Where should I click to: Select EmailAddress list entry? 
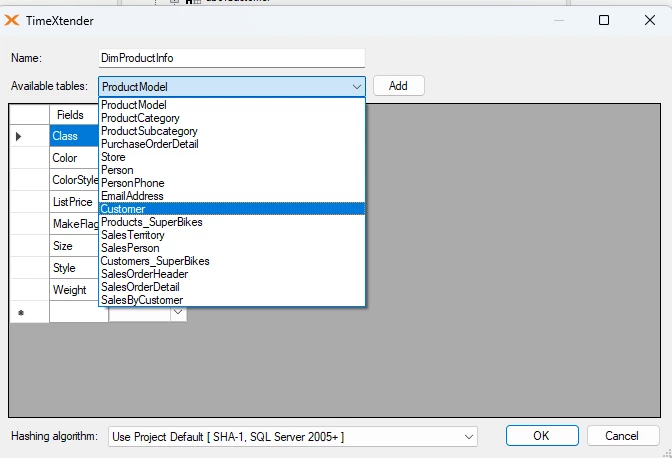[231, 196]
